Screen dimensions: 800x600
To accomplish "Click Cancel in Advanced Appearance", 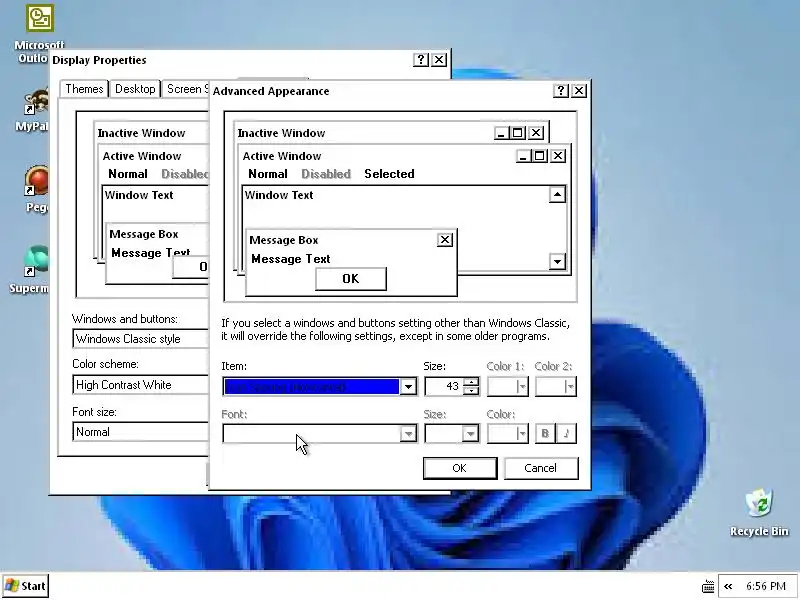I will pyautogui.click(x=541, y=468).
